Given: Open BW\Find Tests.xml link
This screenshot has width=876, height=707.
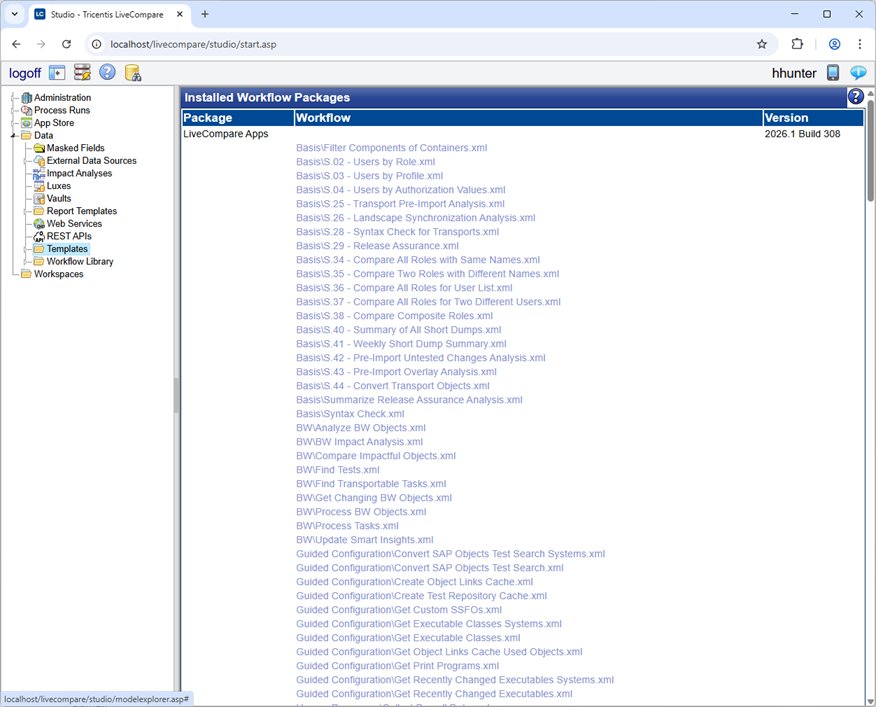Looking at the screenshot, I should (337, 470).
